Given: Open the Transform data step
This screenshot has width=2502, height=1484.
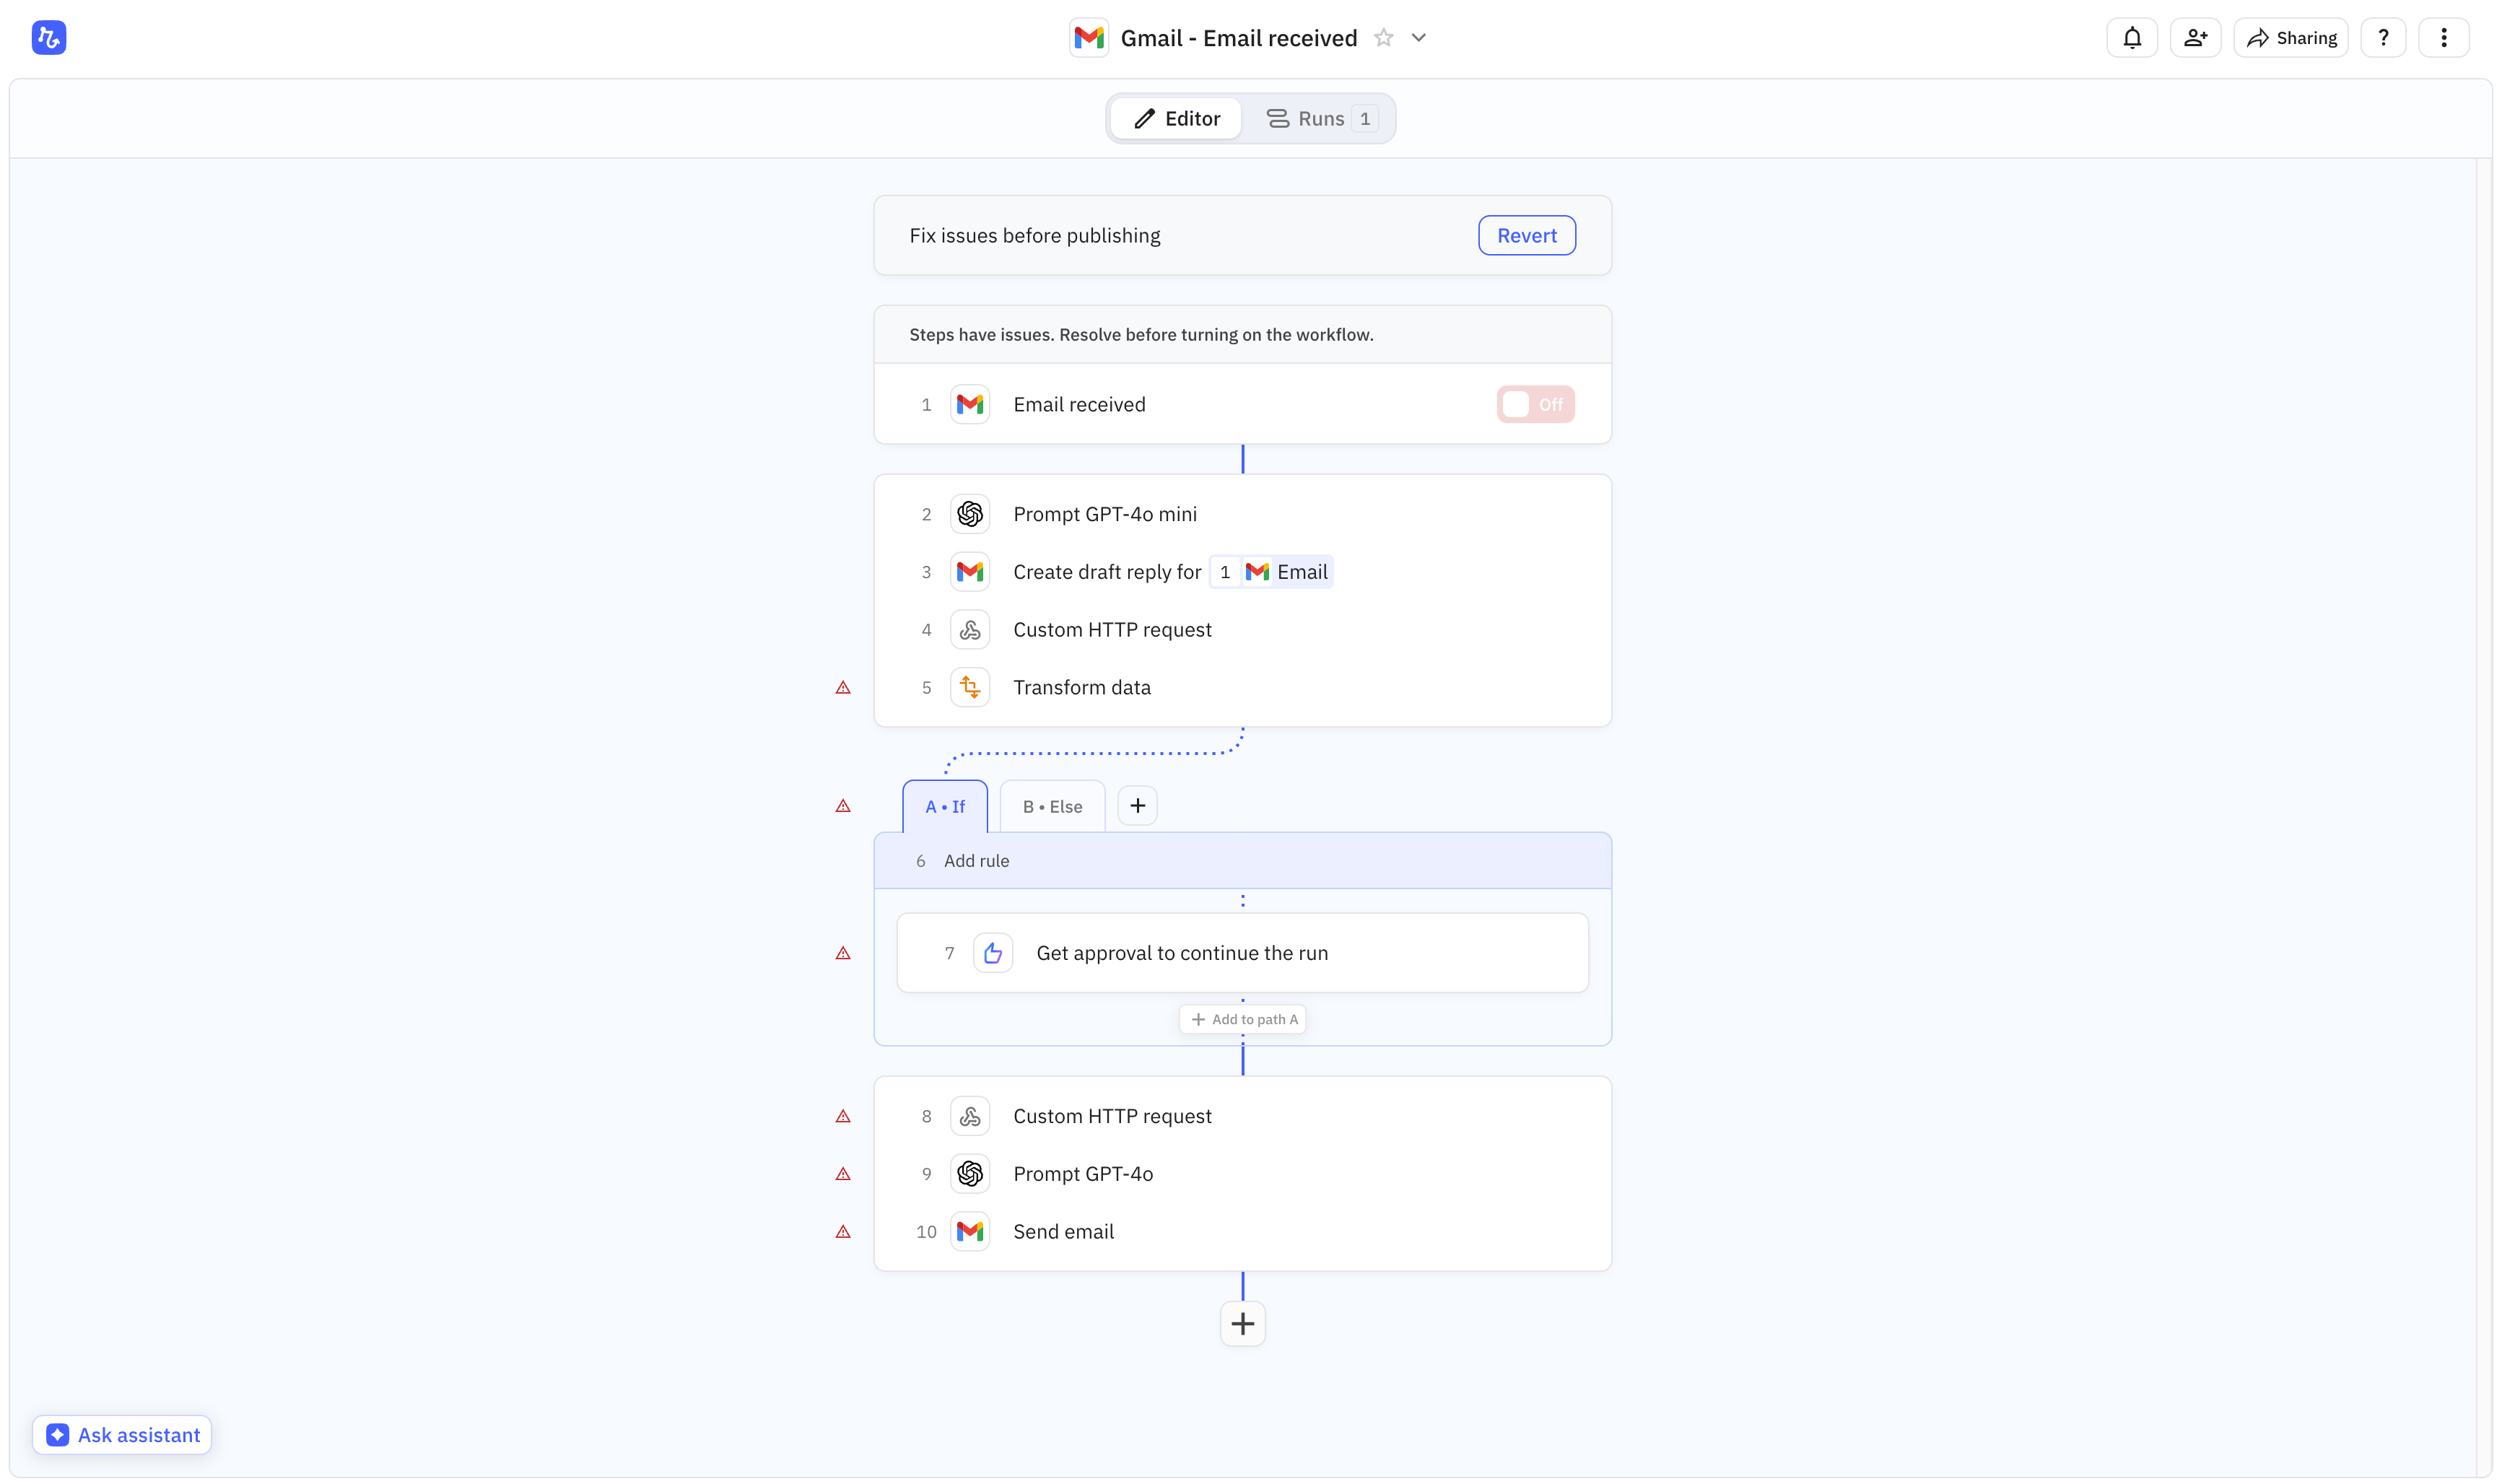Looking at the screenshot, I should (x=1242, y=688).
